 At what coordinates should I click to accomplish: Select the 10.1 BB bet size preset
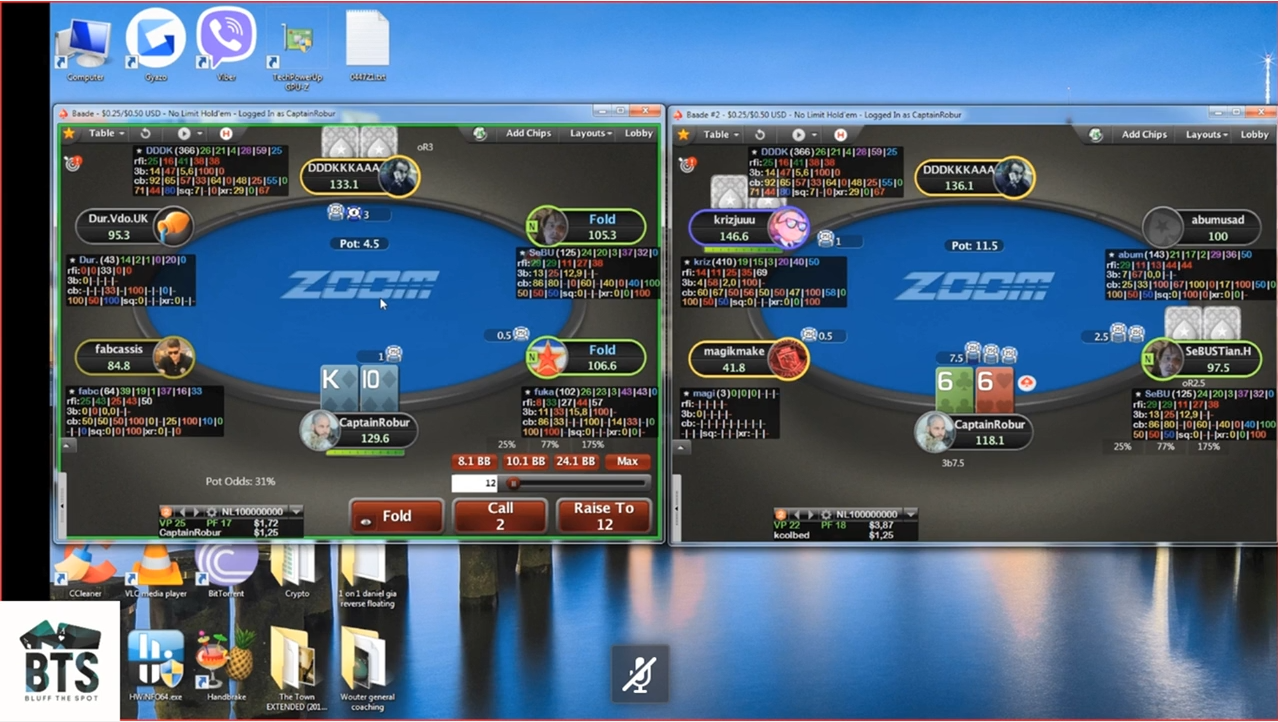525,462
